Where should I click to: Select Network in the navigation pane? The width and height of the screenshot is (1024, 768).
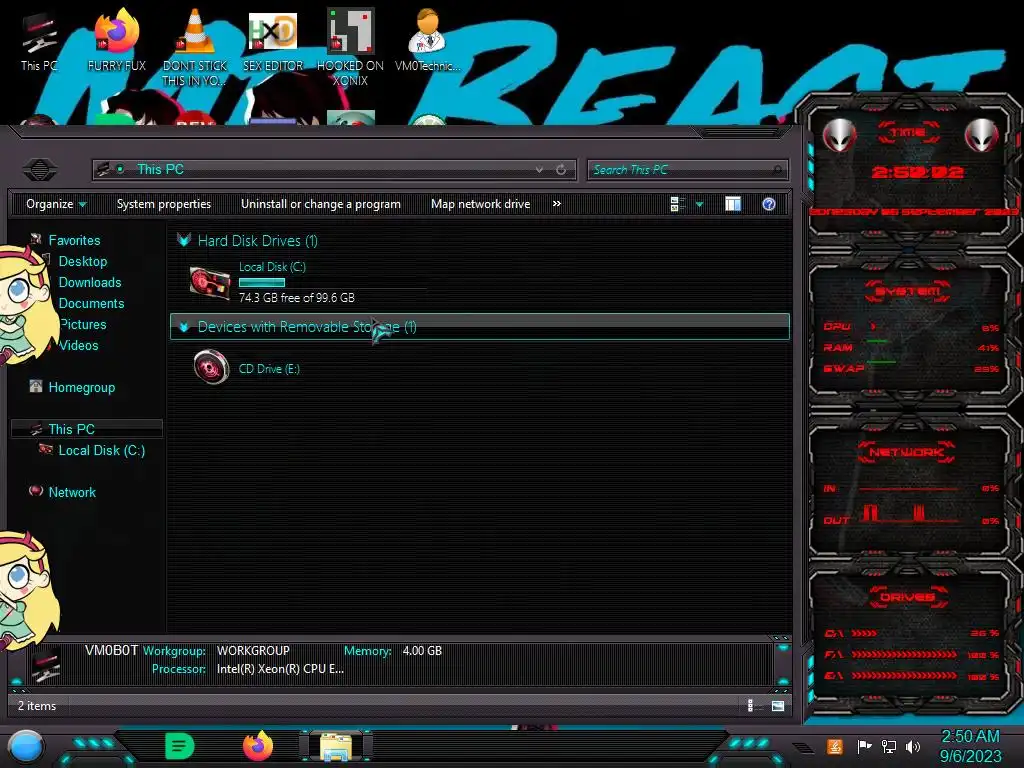pos(72,492)
